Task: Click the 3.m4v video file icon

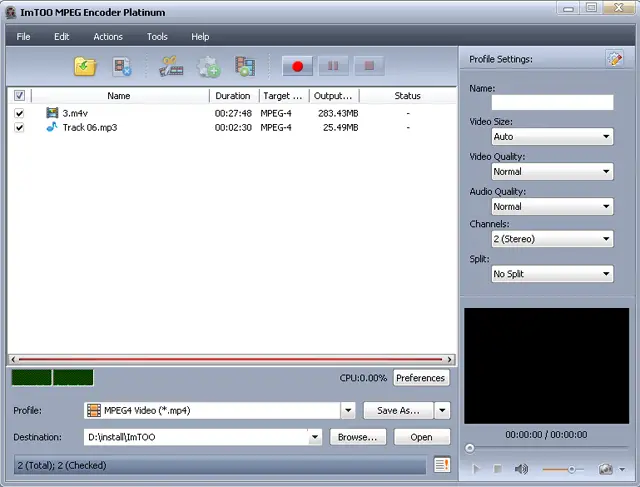Action: click(52, 113)
